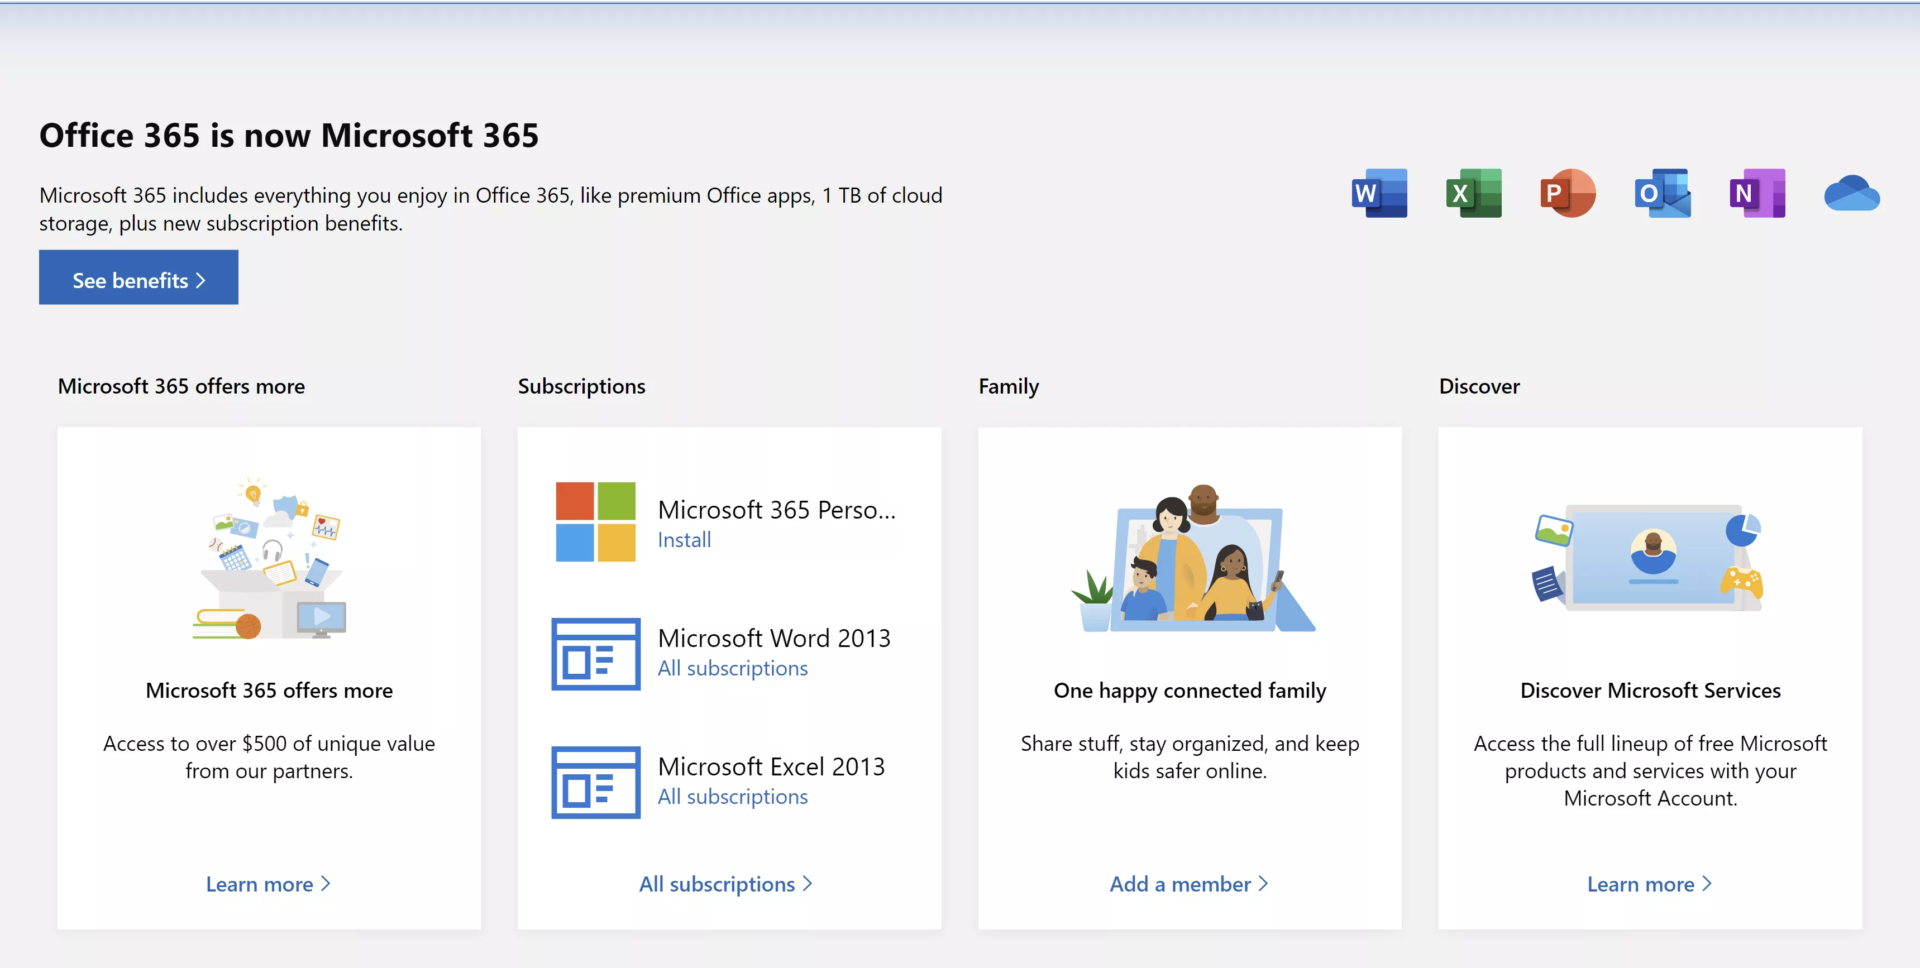
Task: Open the Outlook app icon
Action: (x=1662, y=193)
